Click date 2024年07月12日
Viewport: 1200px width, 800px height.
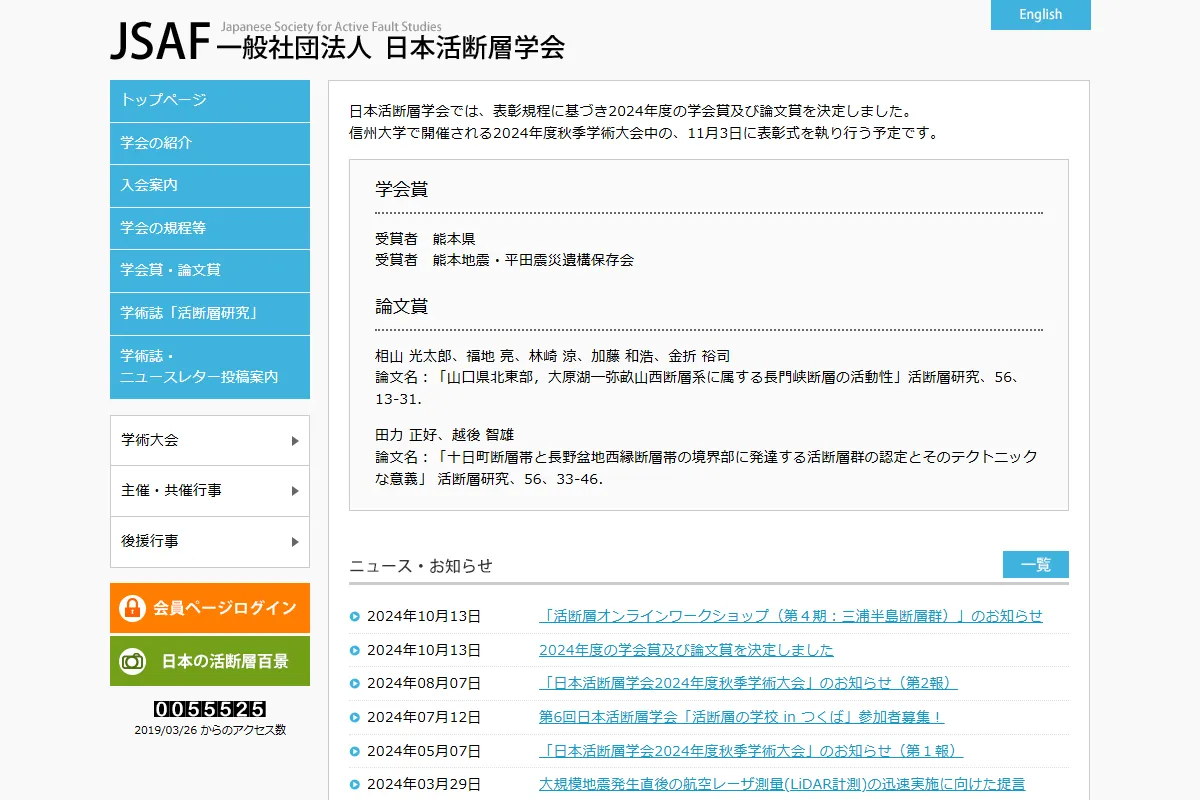click(424, 718)
